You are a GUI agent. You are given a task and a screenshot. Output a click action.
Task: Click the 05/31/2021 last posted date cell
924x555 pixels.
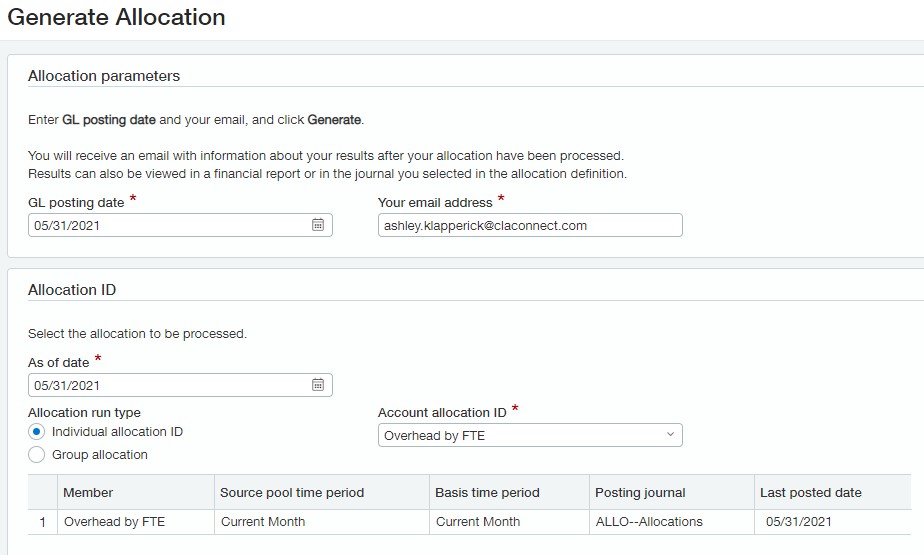pyautogui.click(x=798, y=521)
